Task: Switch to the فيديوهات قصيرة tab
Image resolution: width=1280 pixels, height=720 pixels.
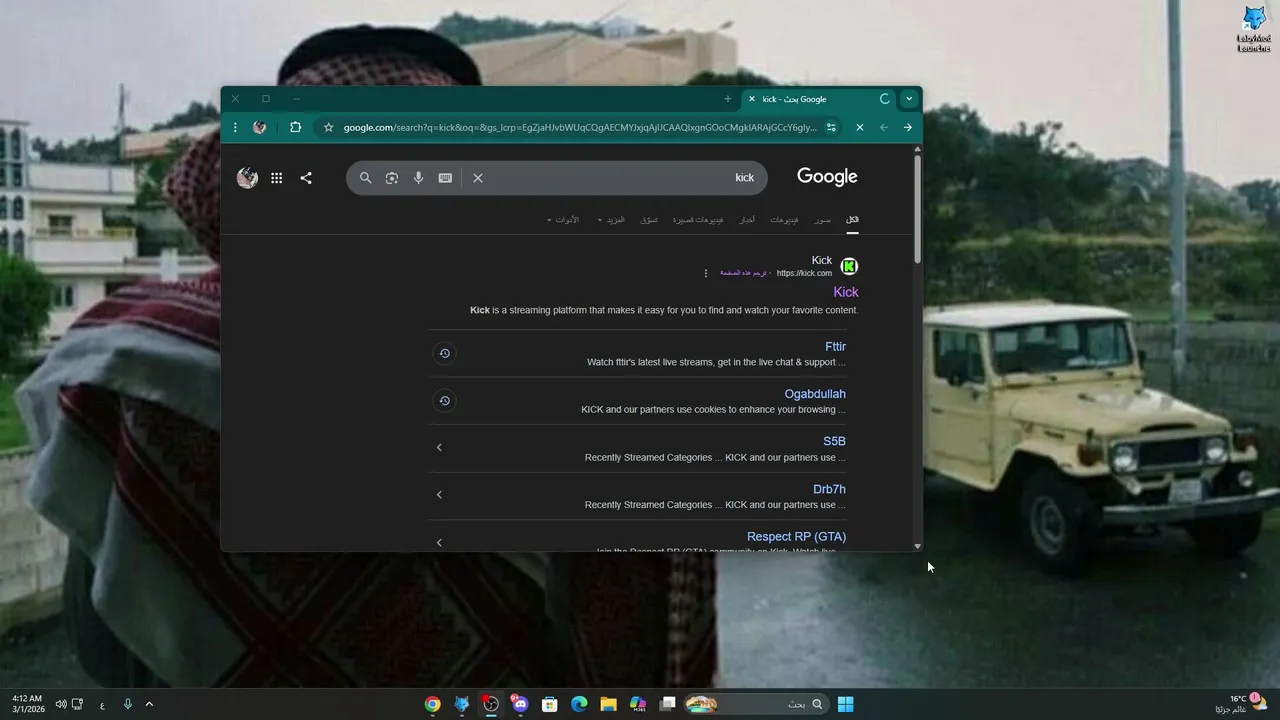Action: 698,220
